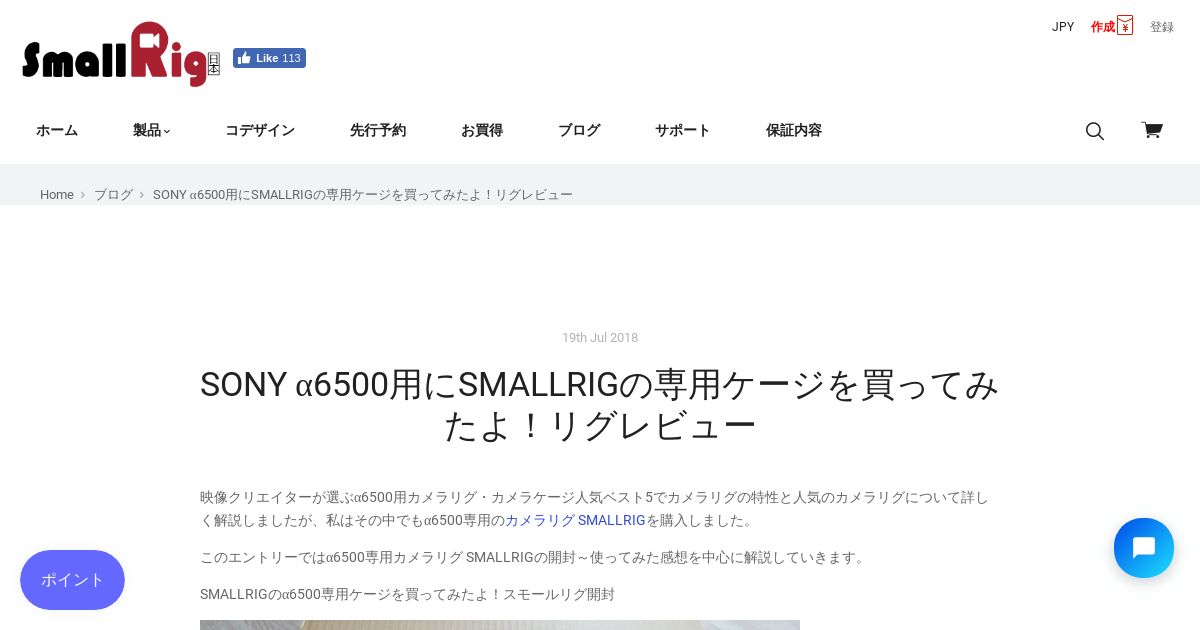This screenshot has height=630, width=1200.
Task: Open the サポート menu item
Action: (x=683, y=130)
